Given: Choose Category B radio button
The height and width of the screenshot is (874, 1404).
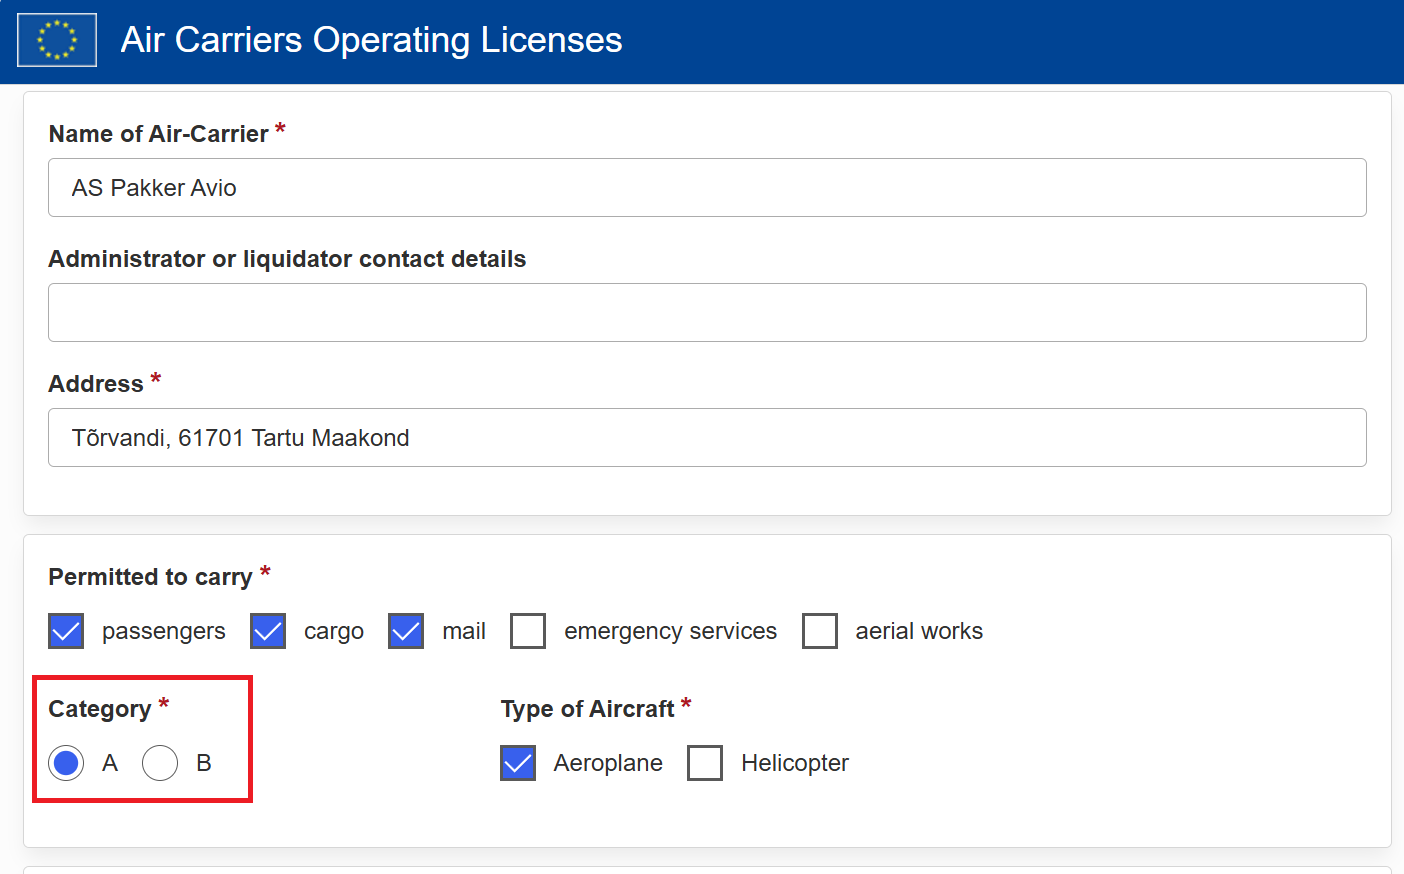Looking at the screenshot, I should pos(160,763).
